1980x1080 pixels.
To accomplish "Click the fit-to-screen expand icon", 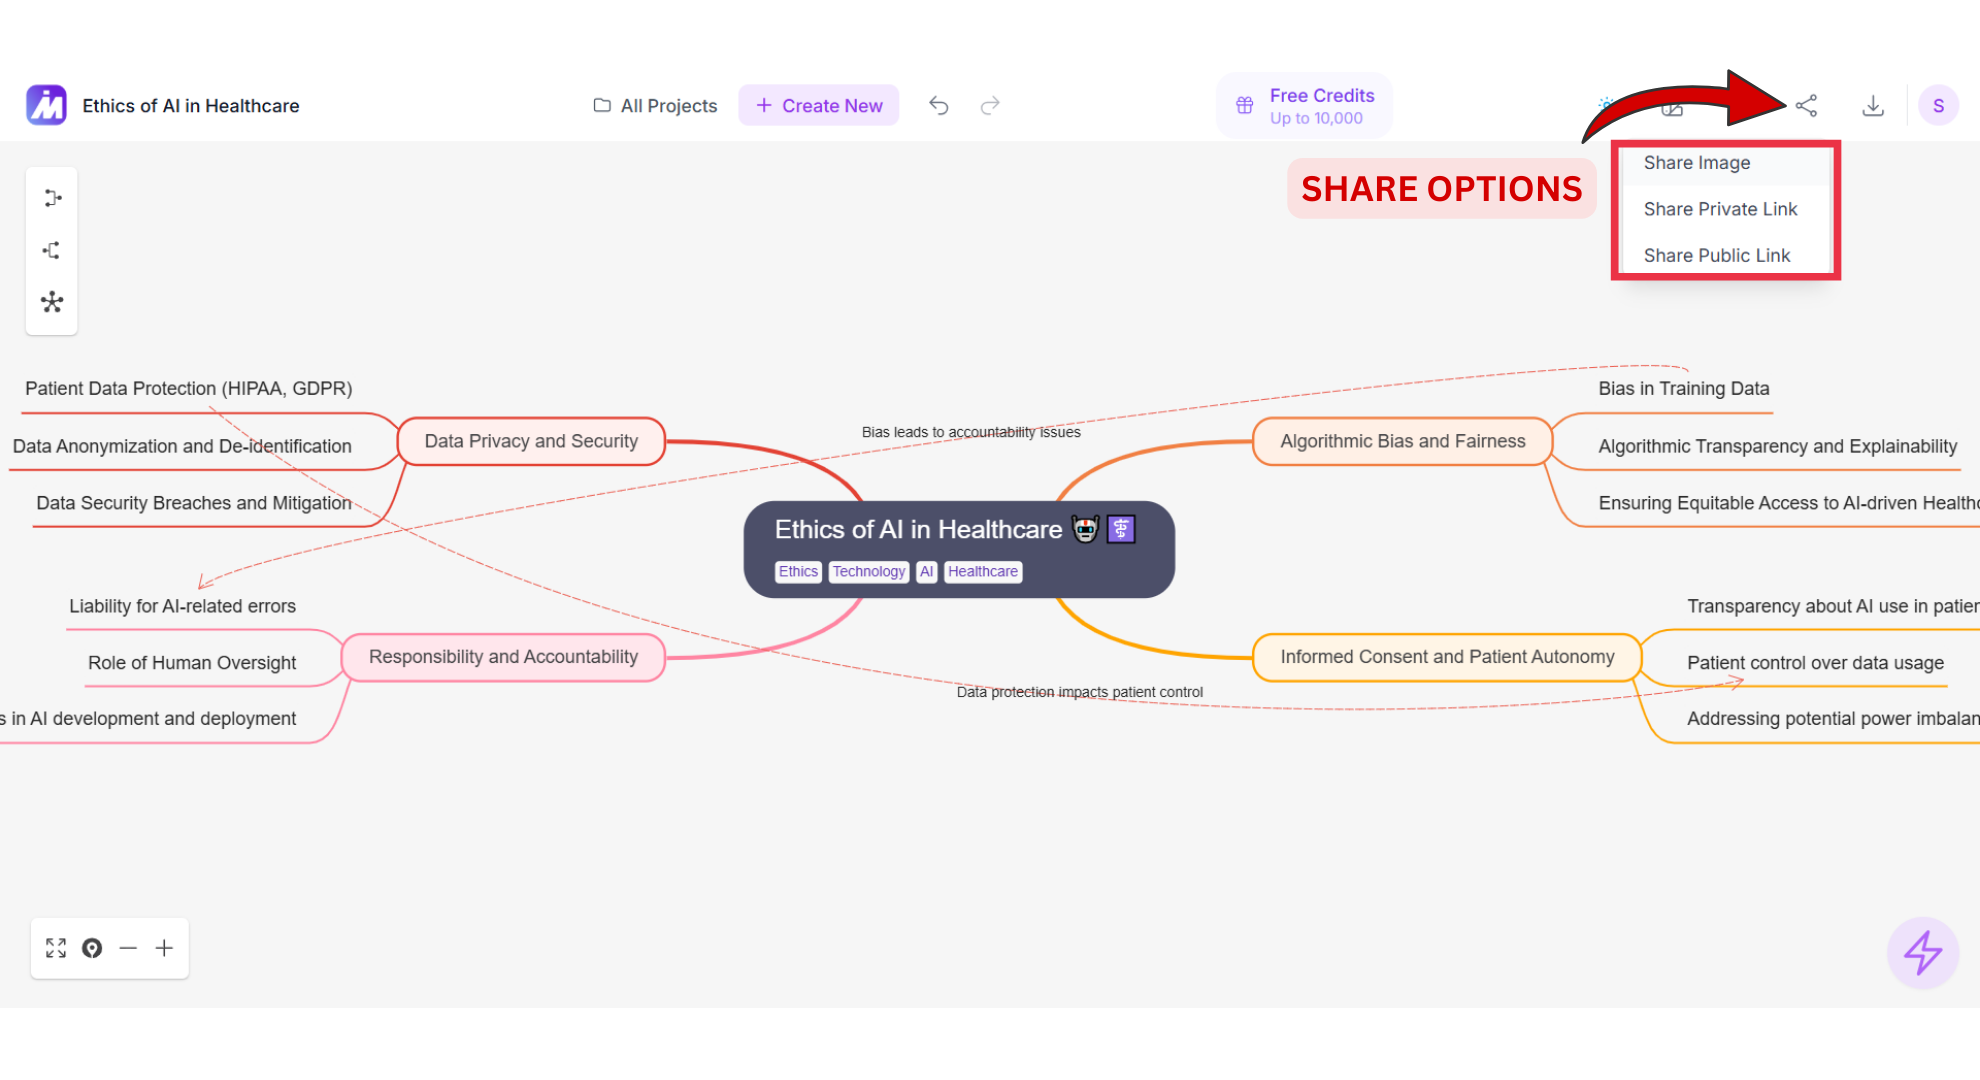I will [56, 948].
